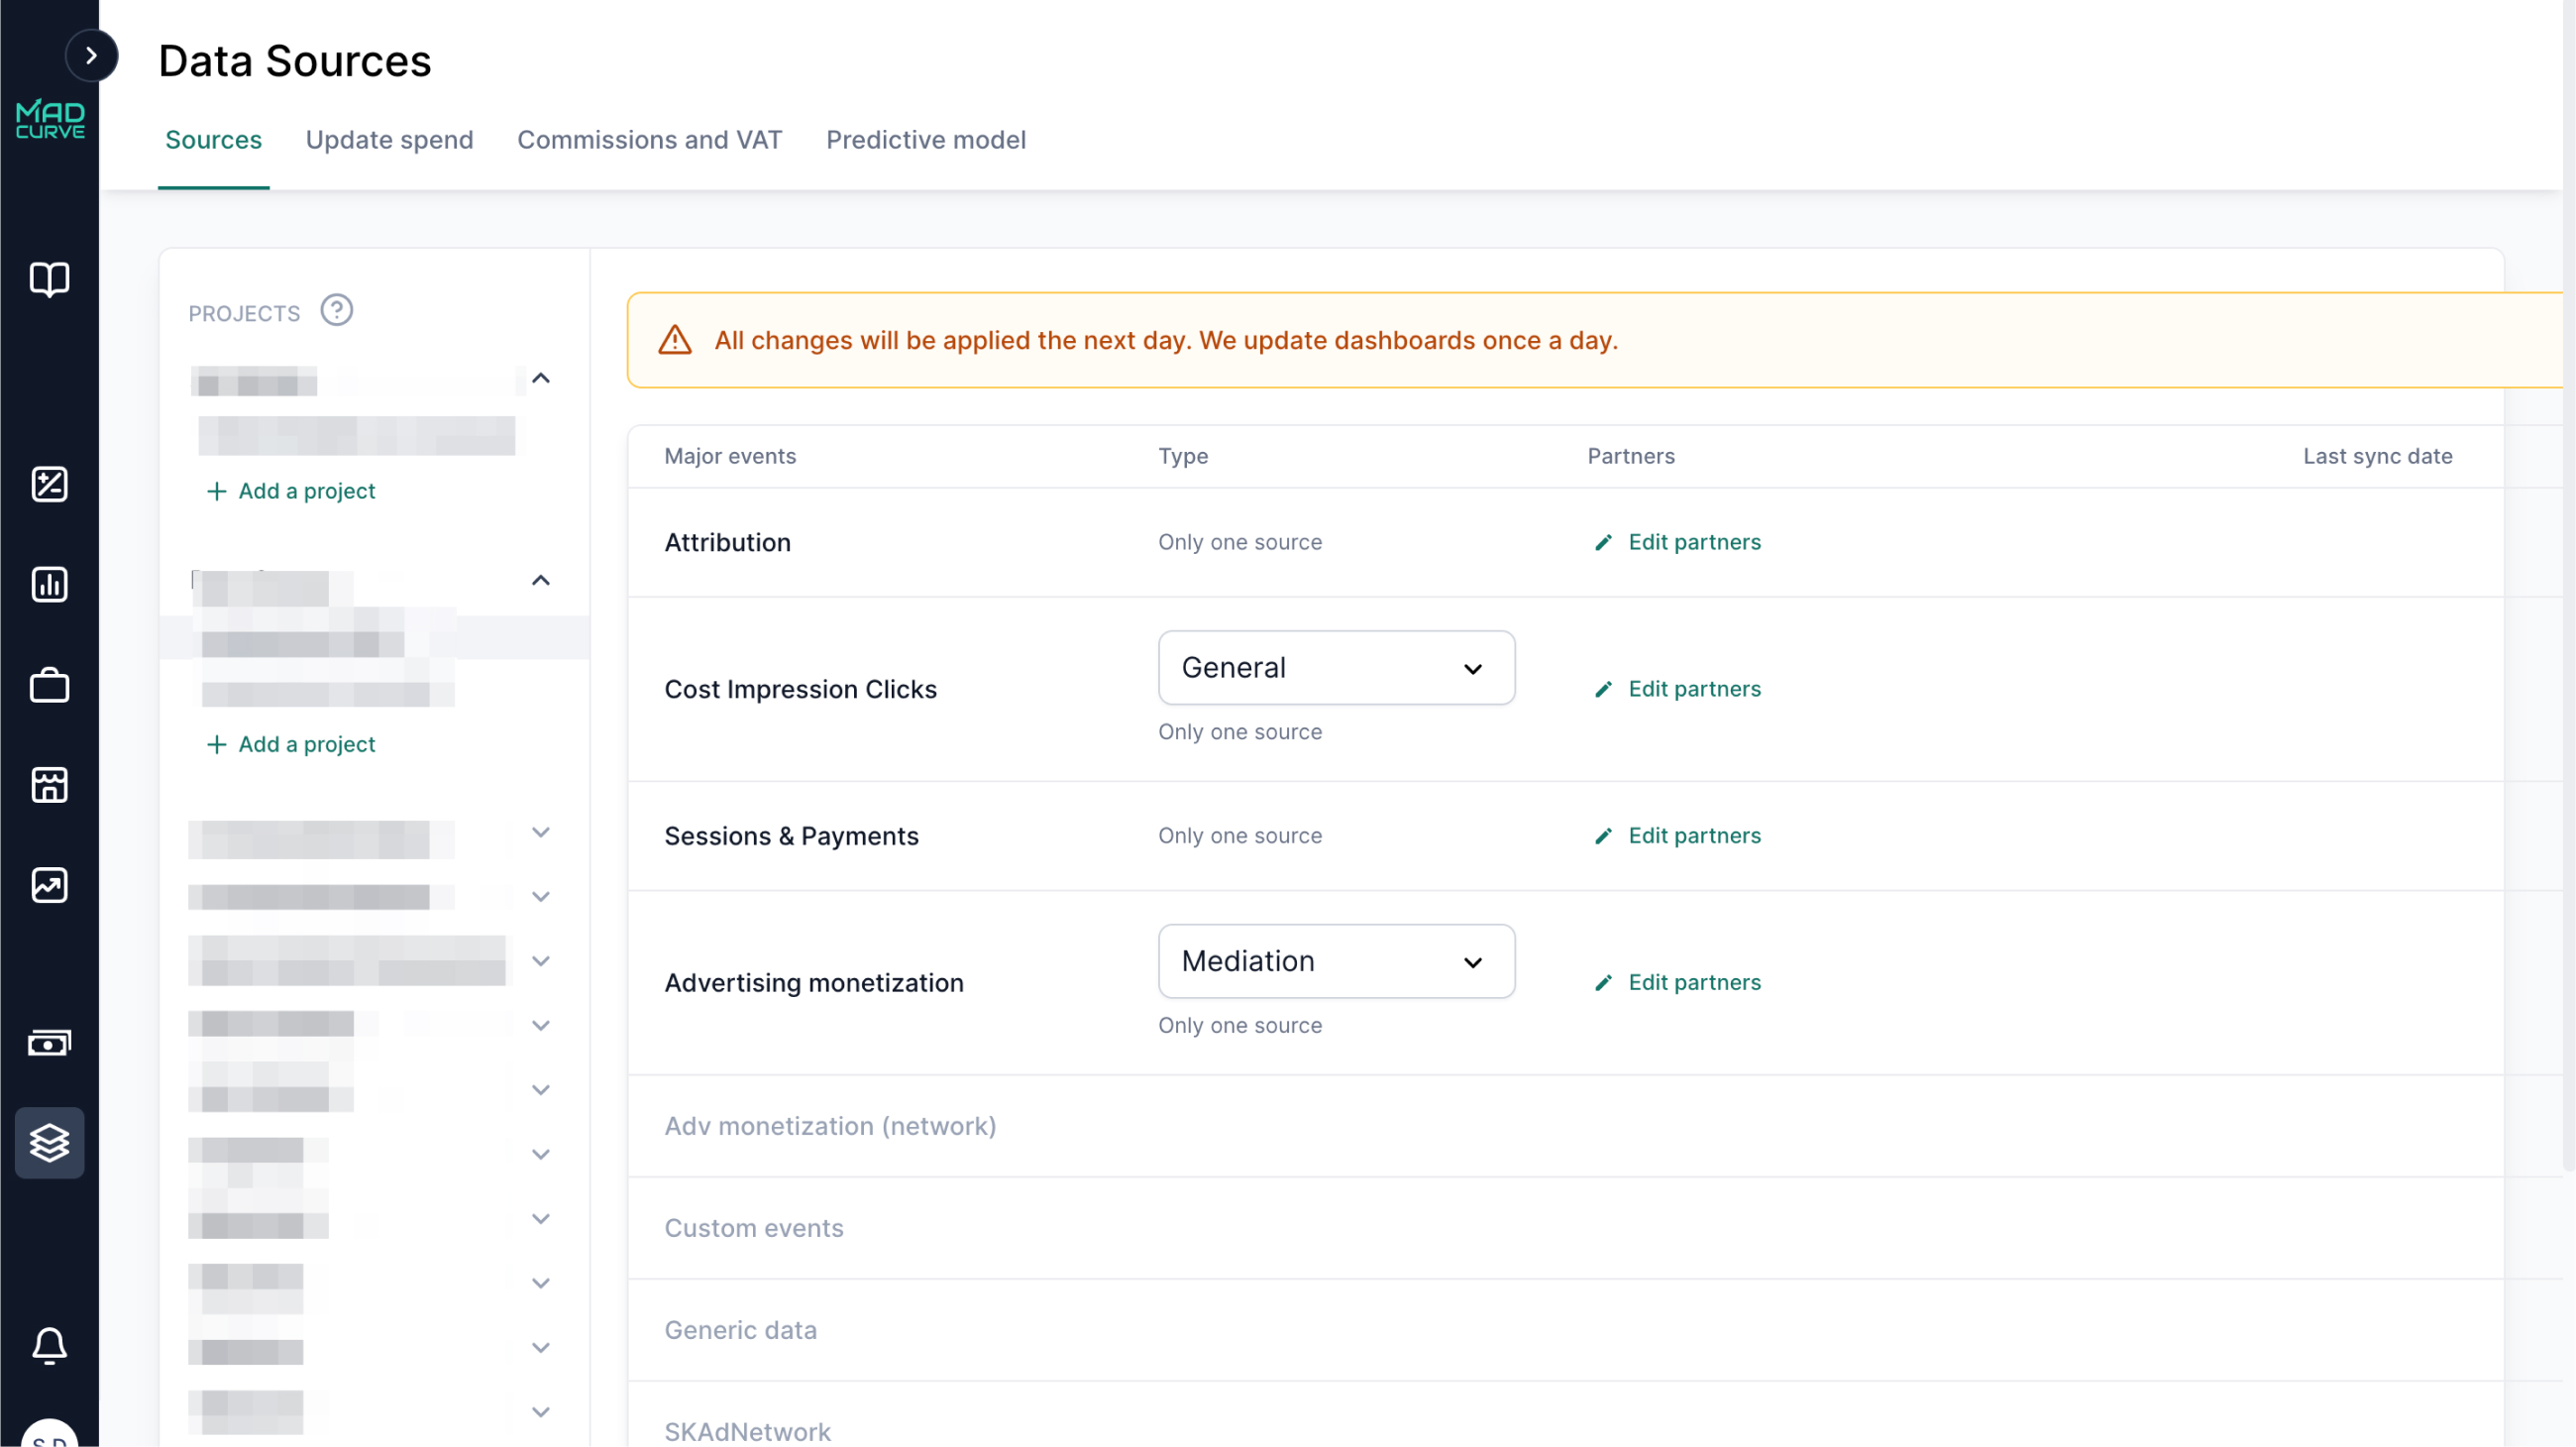Open the notifications bell icon
The width and height of the screenshot is (2576, 1447).
(49, 1346)
